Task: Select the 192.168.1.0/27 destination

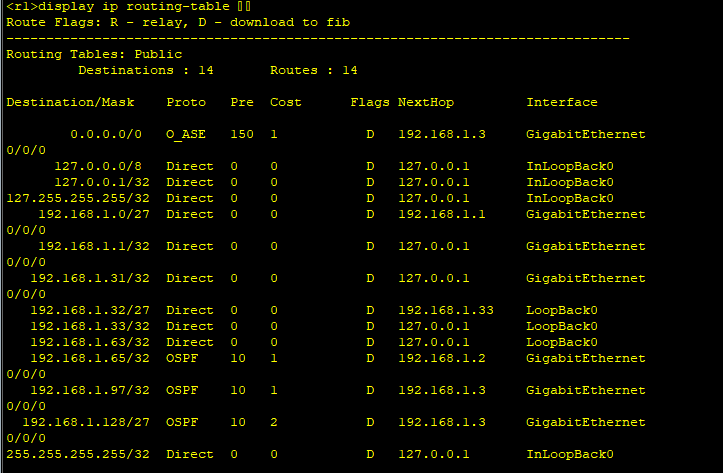Action: 94,214
